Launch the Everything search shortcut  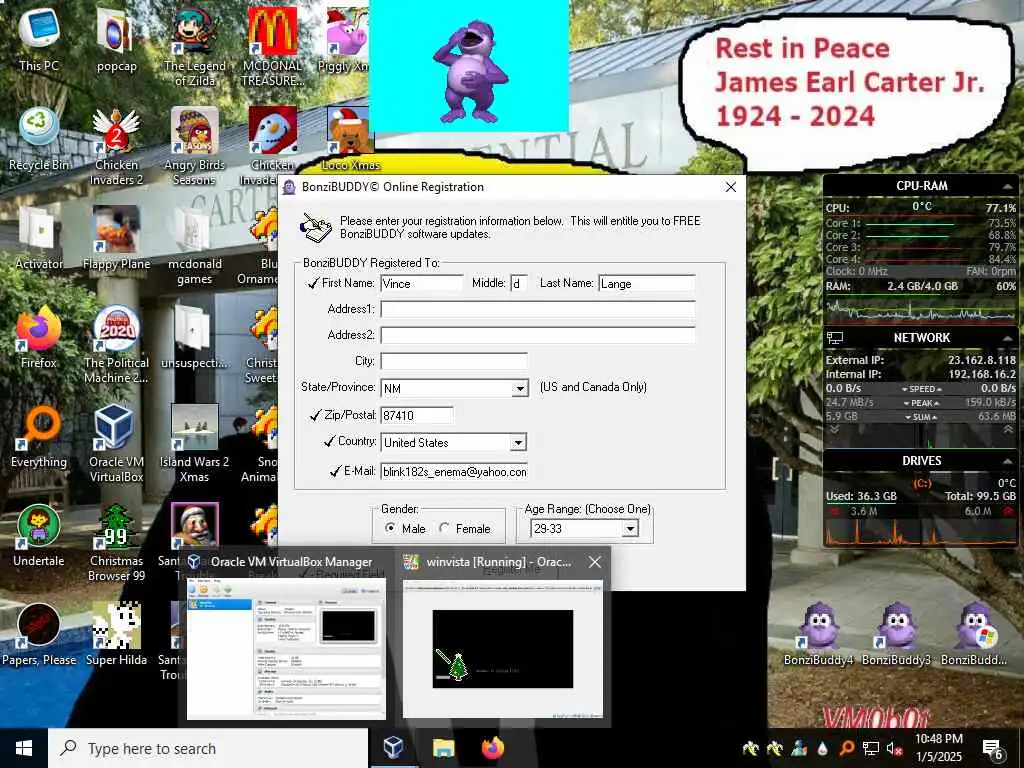39,436
